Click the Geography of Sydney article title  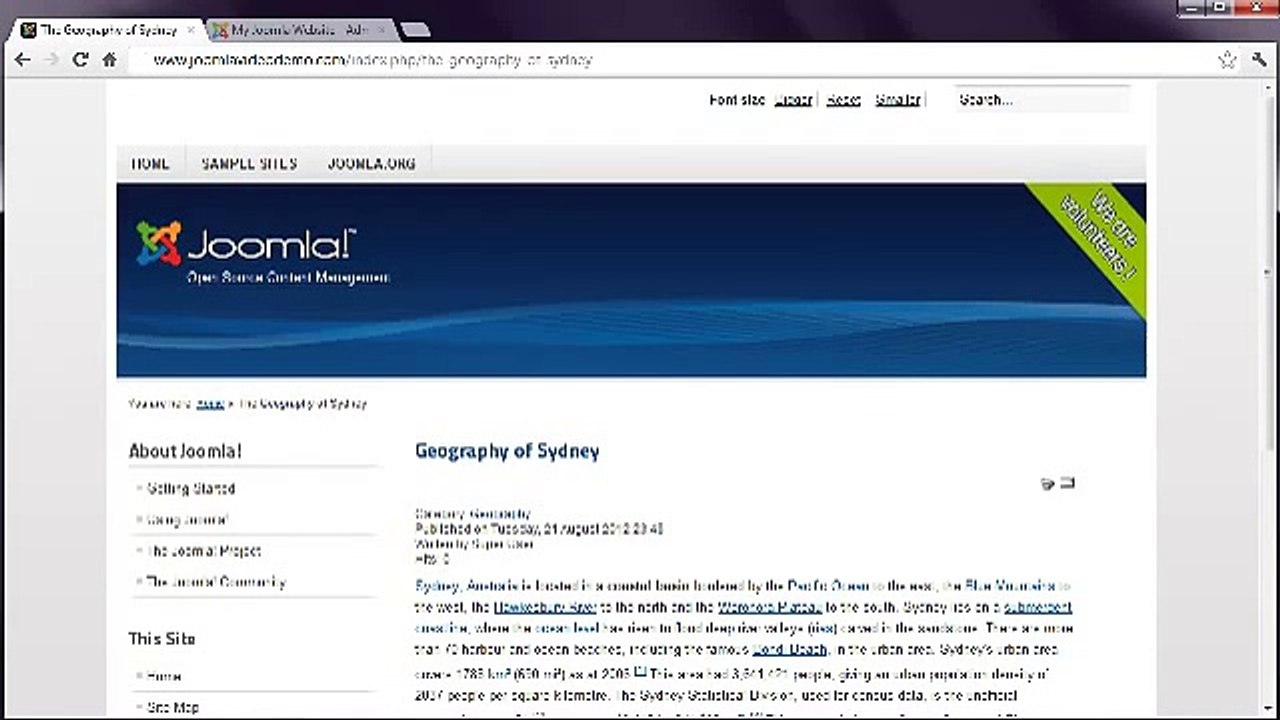(x=507, y=451)
